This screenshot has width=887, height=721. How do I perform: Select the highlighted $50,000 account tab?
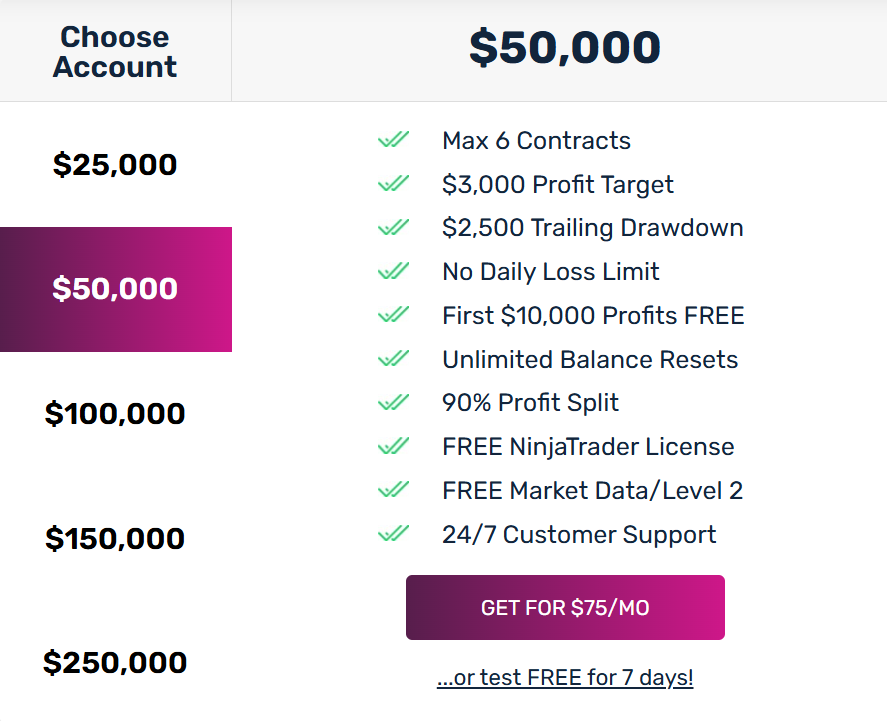115,289
